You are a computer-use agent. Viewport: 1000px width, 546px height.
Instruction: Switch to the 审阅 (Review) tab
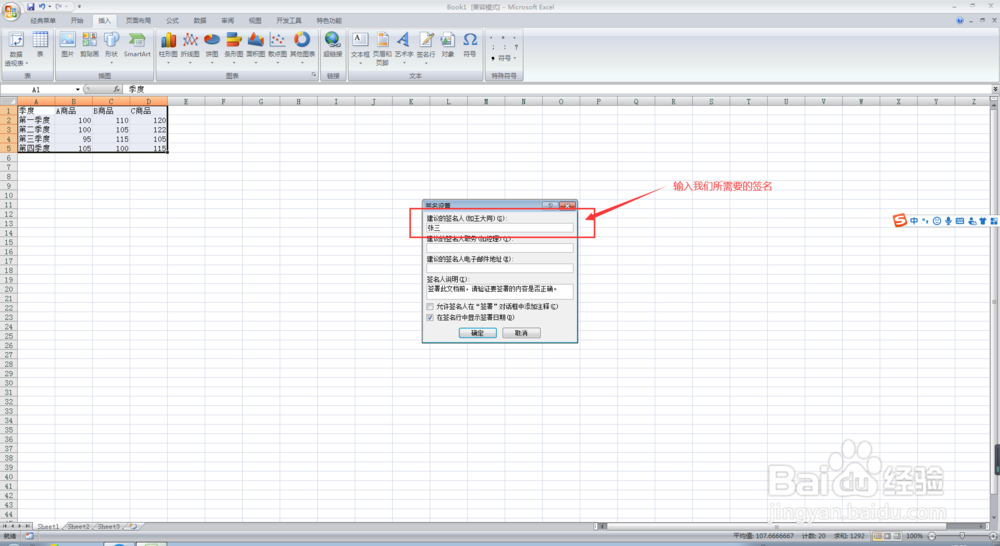[x=228, y=20]
